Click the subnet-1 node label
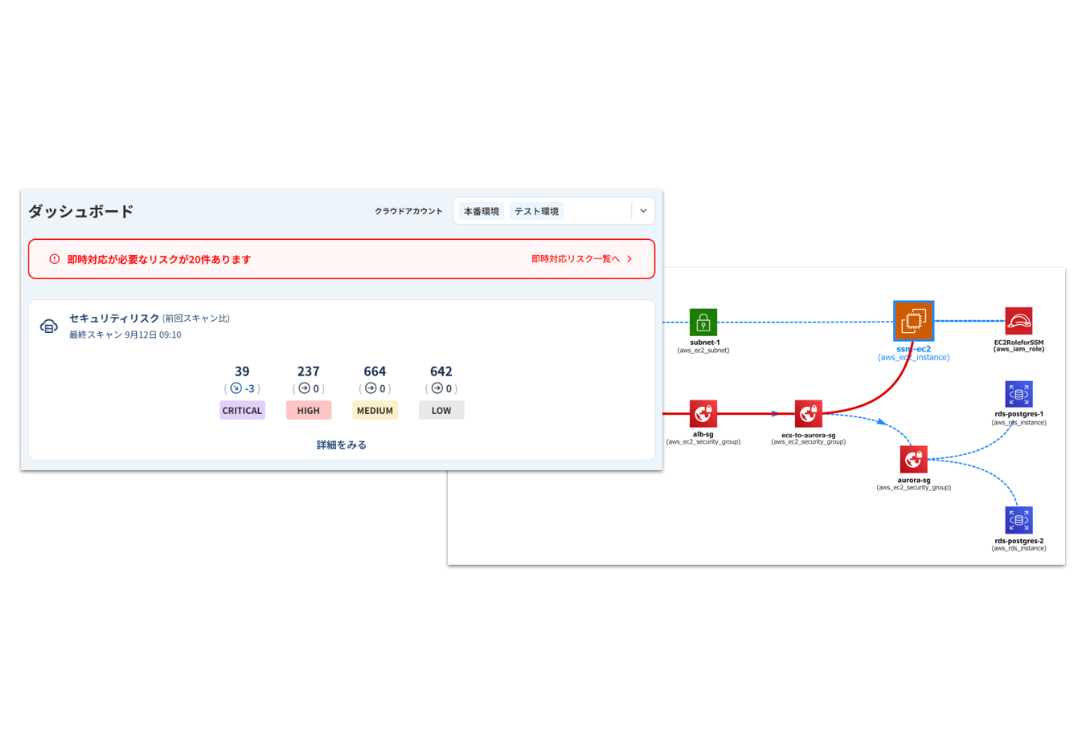1085x753 pixels. pyautogui.click(x=704, y=343)
